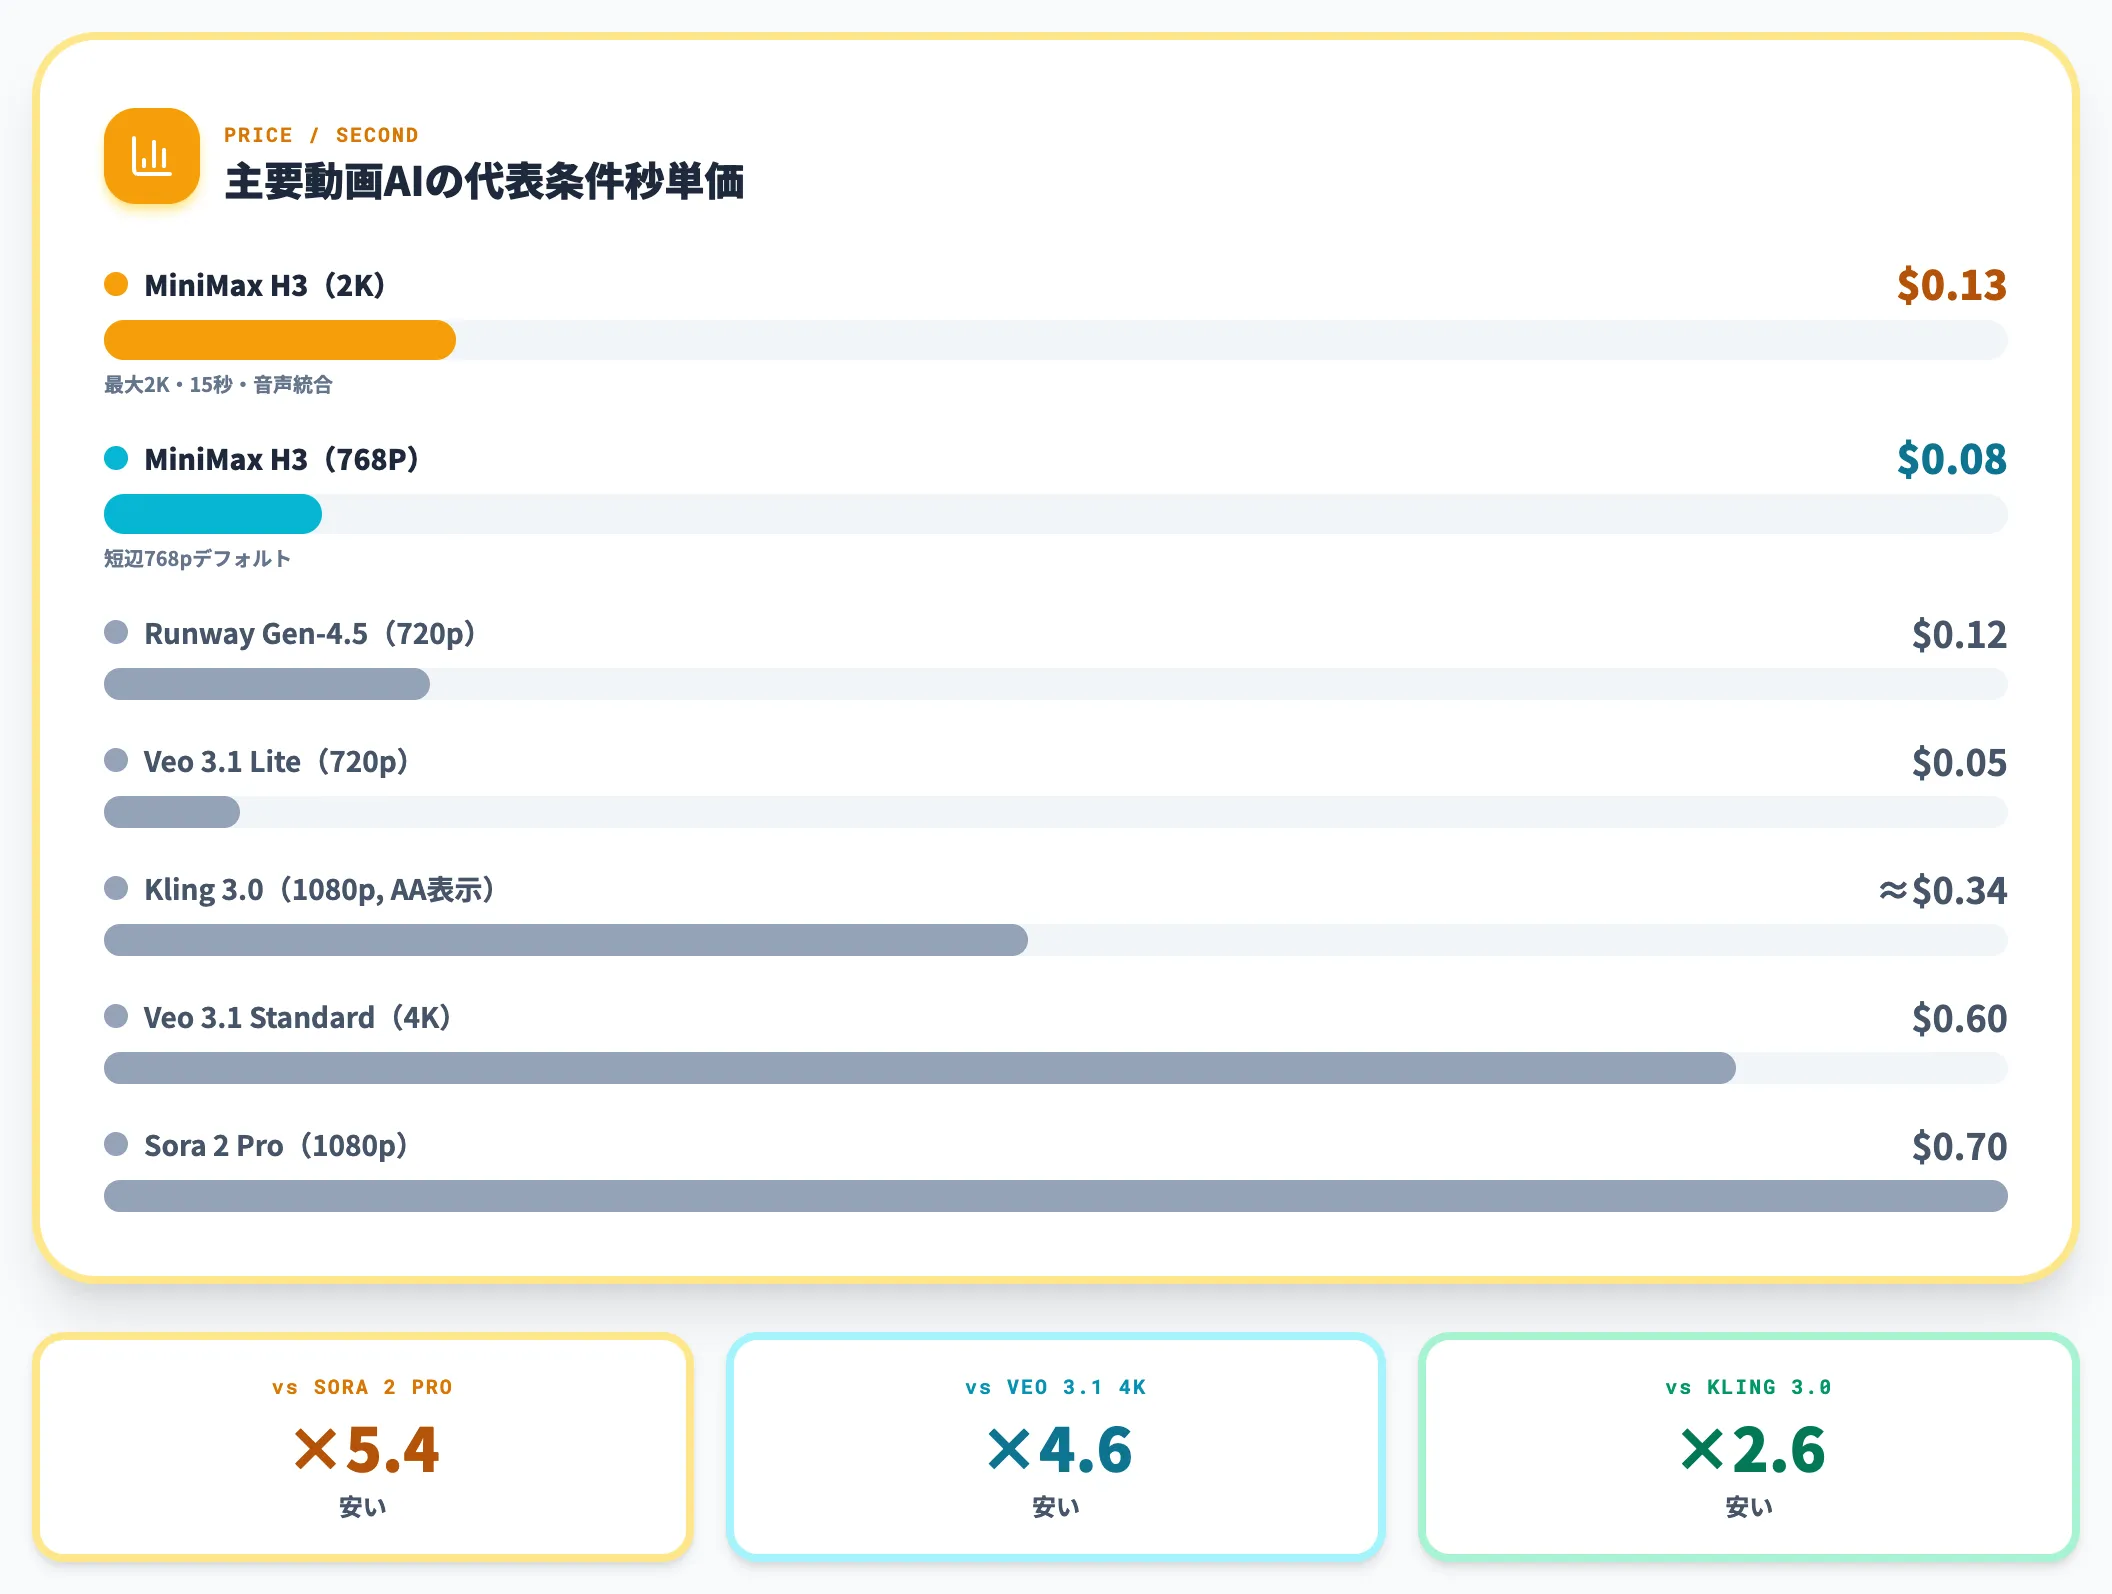Click the Runway Gen-4.5 price bar
The width and height of the screenshot is (2112, 1594).
(267, 684)
